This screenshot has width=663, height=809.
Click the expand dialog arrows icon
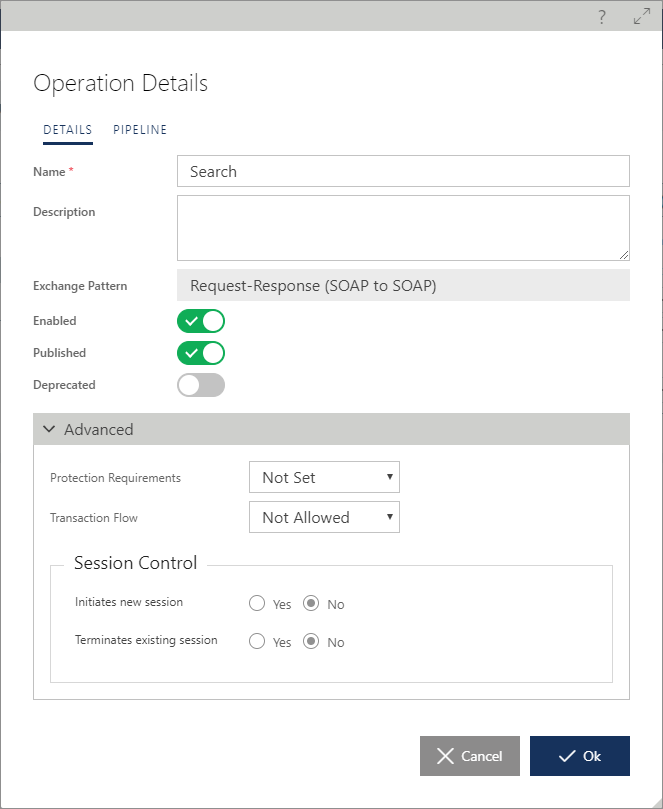tap(642, 17)
